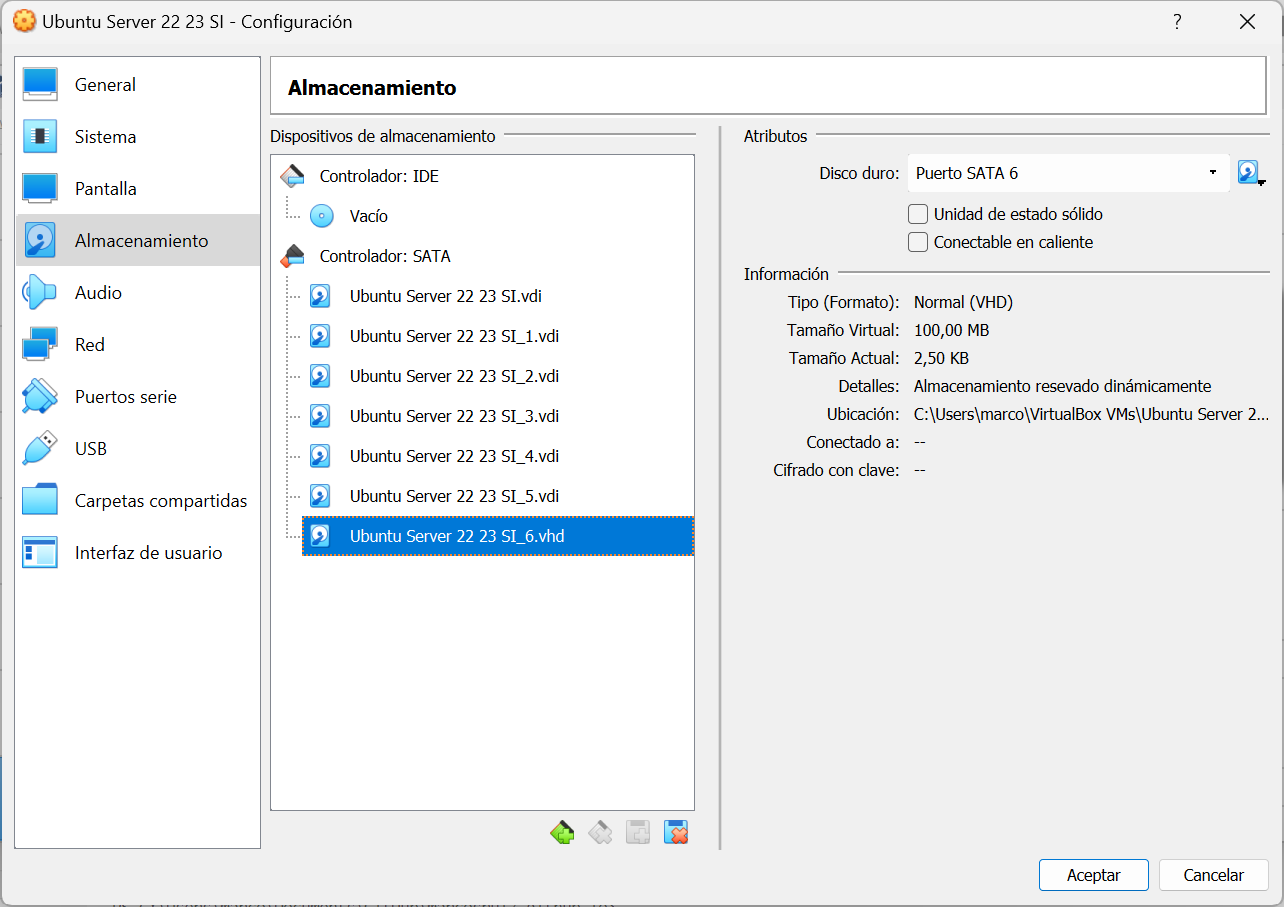Open the Puertos serie section
This screenshot has height=907, width=1284.
point(138,397)
